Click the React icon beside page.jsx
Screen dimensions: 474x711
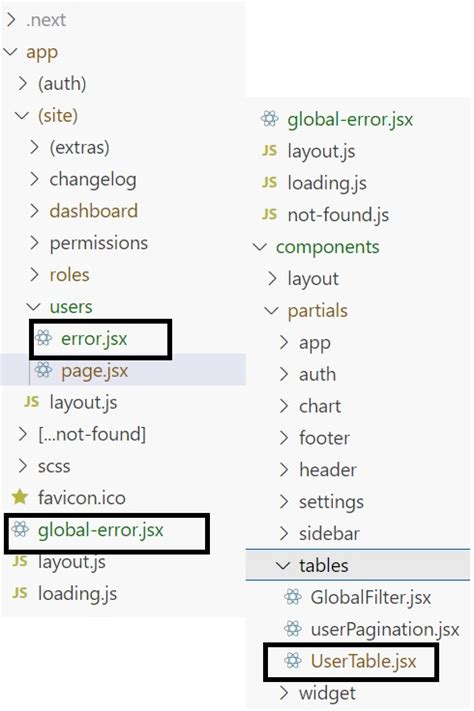(x=44, y=370)
